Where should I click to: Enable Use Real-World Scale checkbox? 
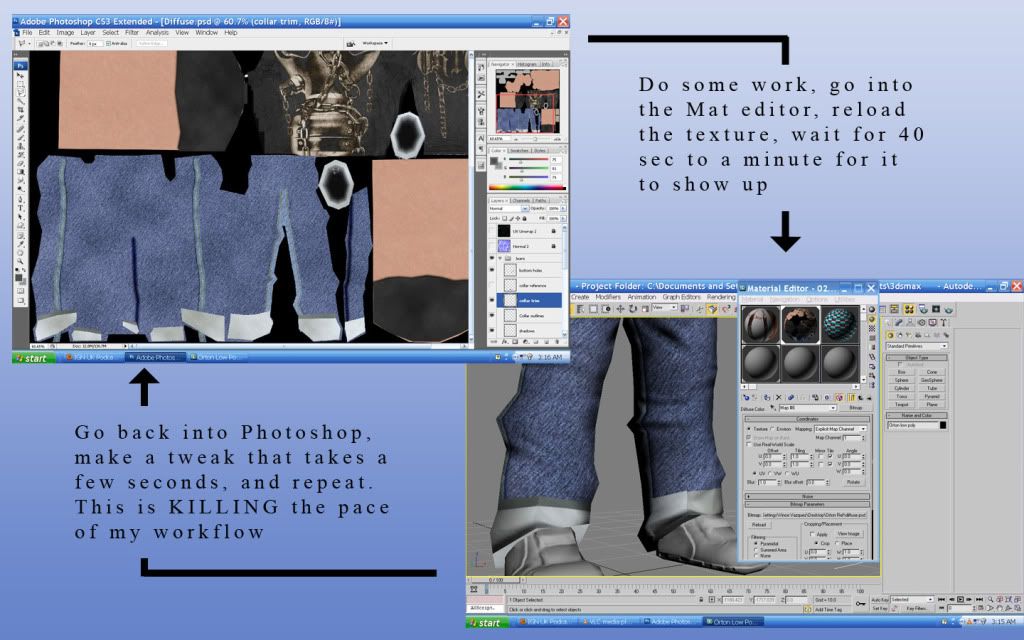click(749, 444)
